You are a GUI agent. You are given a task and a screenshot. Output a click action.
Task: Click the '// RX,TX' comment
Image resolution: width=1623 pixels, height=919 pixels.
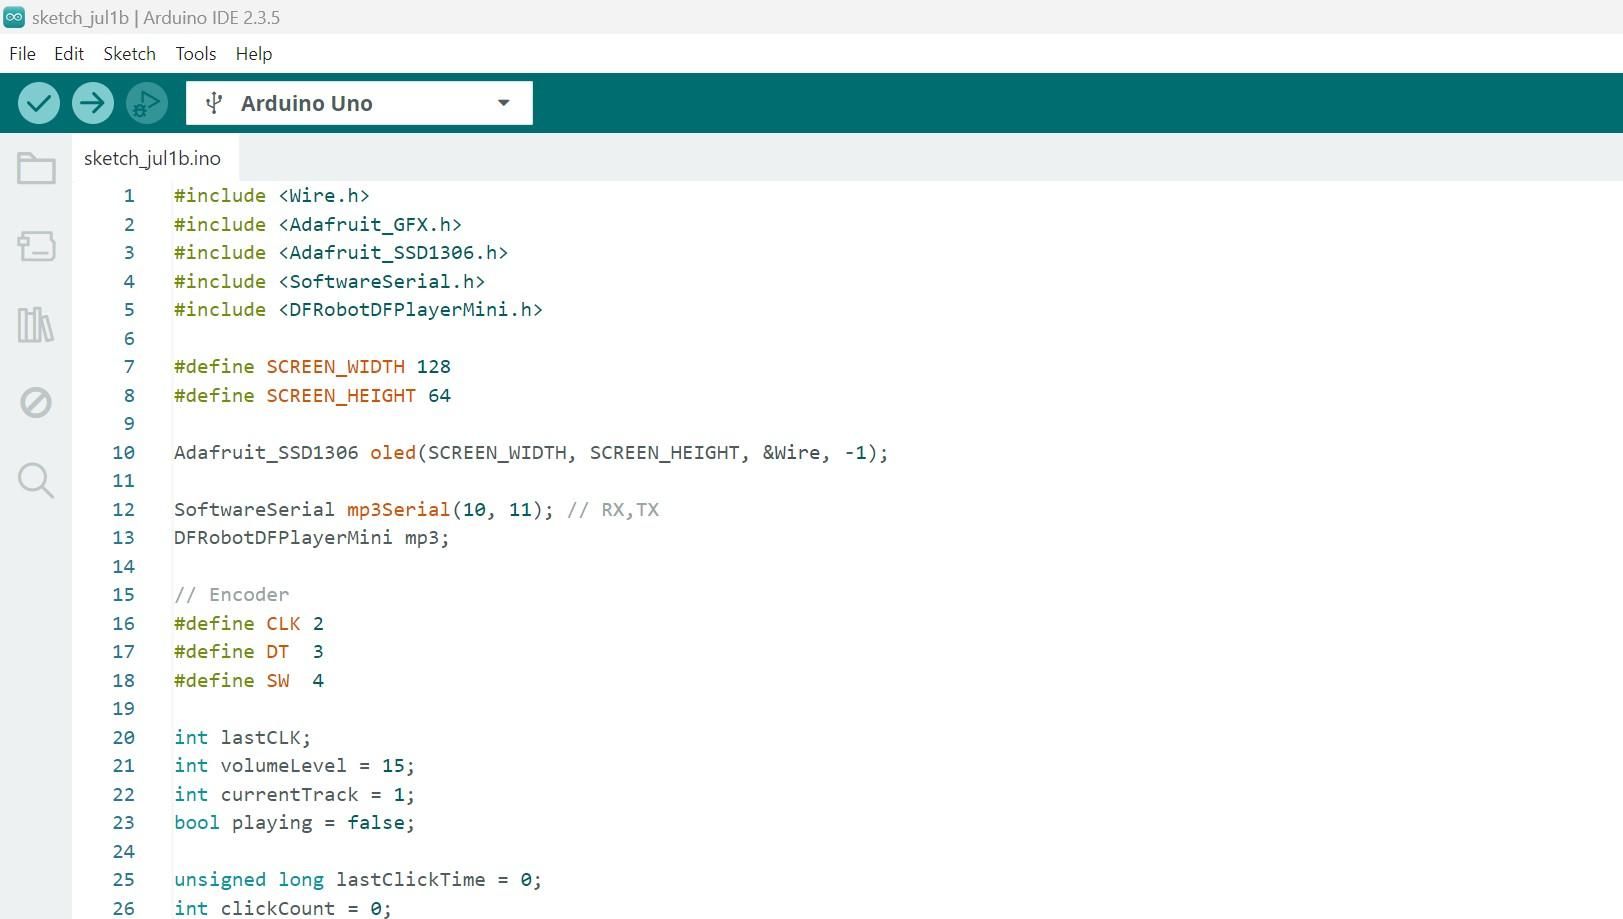(x=613, y=509)
